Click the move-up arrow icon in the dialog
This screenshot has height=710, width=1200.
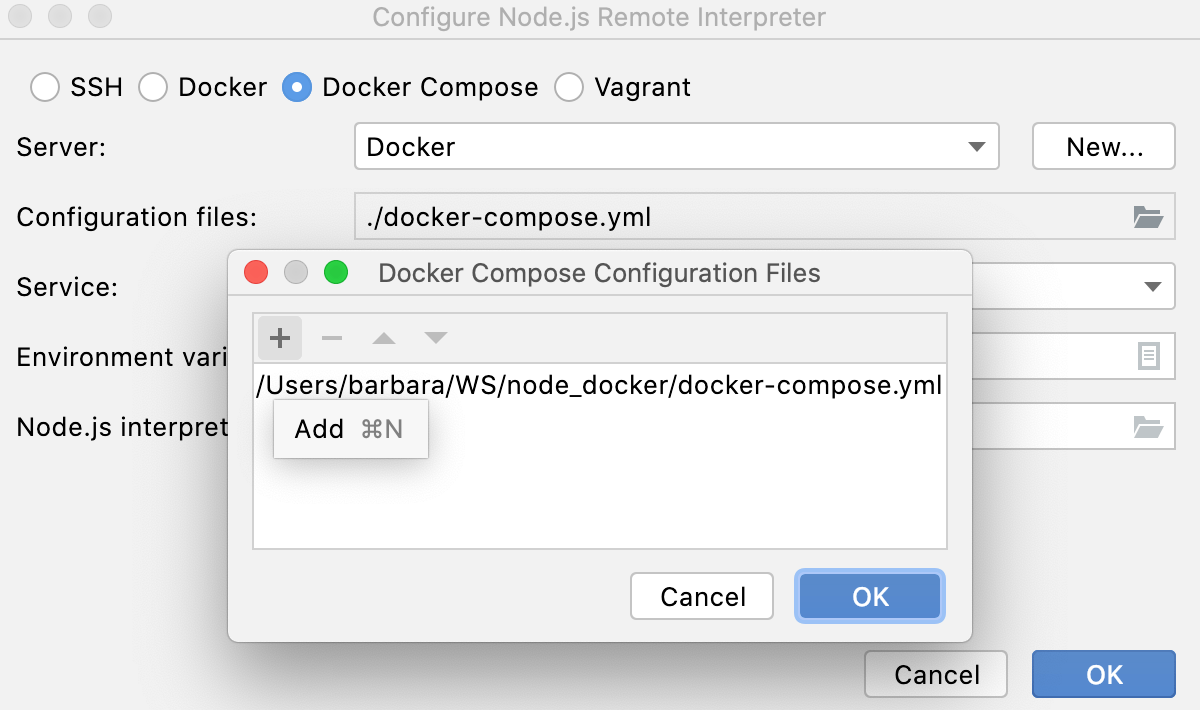384,338
